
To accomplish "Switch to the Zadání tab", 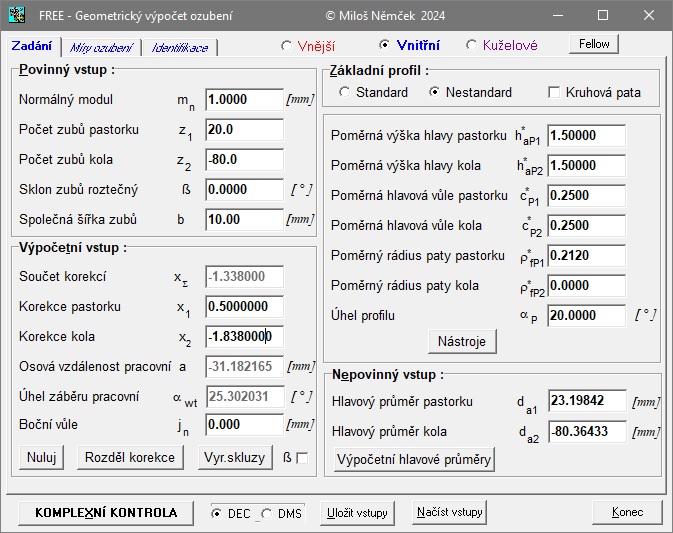I will point(32,45).
